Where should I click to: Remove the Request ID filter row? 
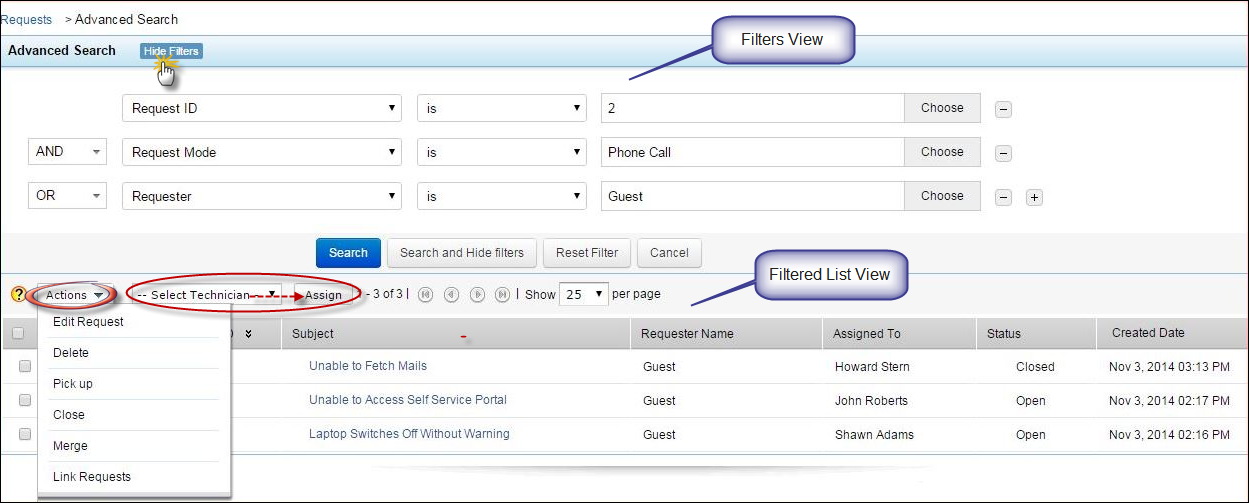click(1003, 110)
